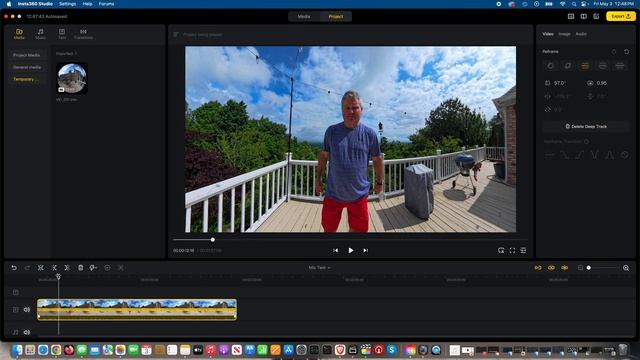Toggle the left panel layout icon in title bar
This screenshot has height=360, width=640.
(x=571, y=16)
